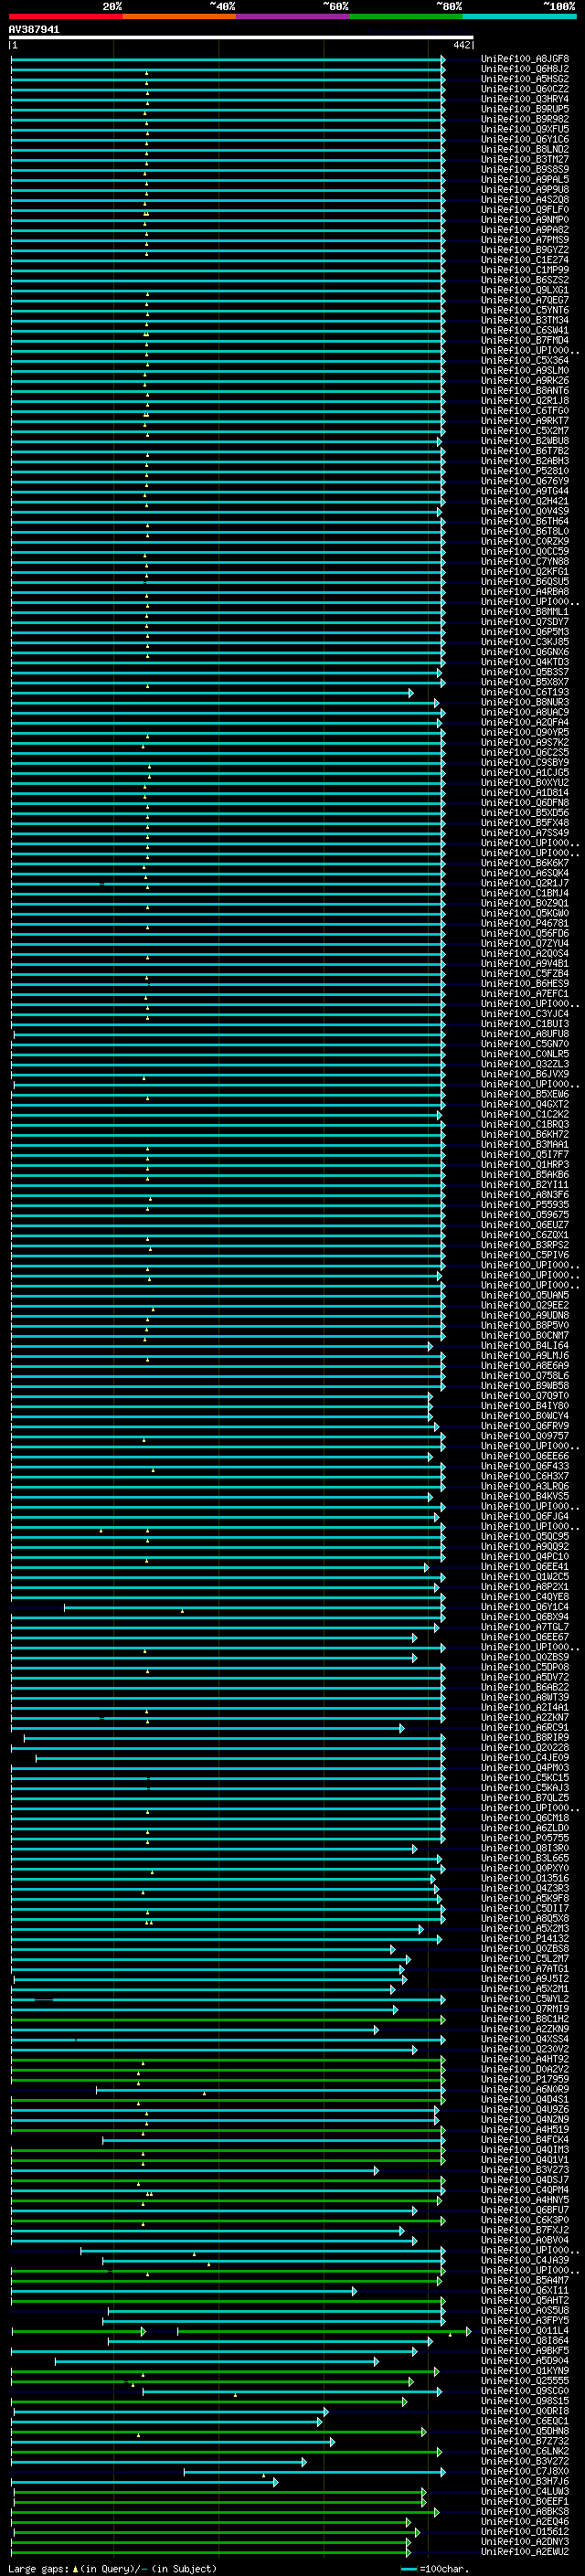The height and width of the screenshot is (2576, 585).
Task: Select hit UniRef100_A8JGF8
Action: 525,59
